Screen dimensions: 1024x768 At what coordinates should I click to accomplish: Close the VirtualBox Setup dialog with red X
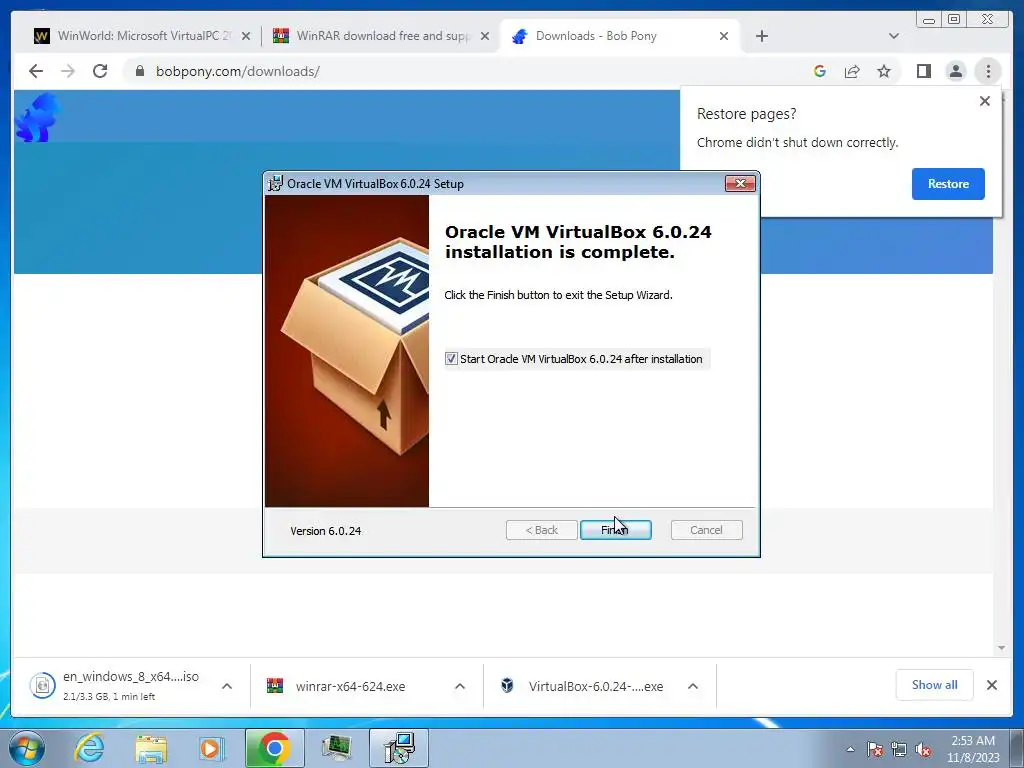tap(740, 184)
